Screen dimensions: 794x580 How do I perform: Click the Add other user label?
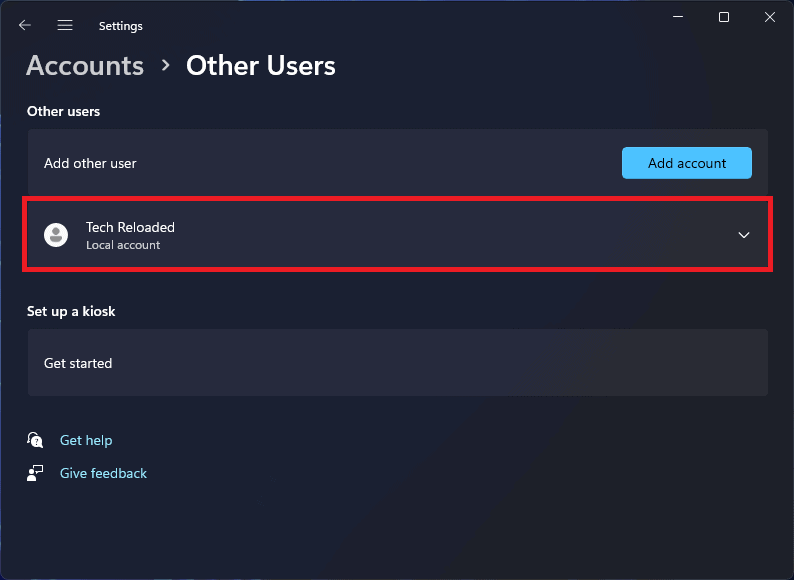90,163
